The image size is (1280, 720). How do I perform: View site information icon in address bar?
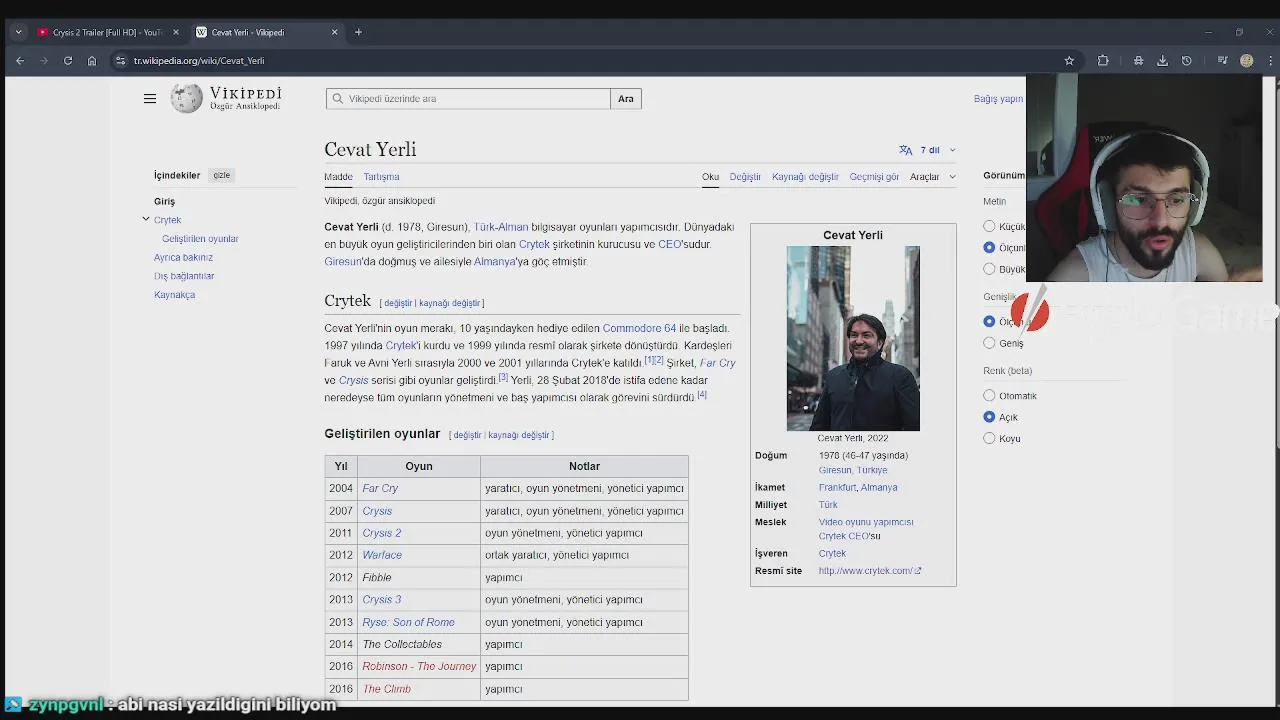point(120,61)
